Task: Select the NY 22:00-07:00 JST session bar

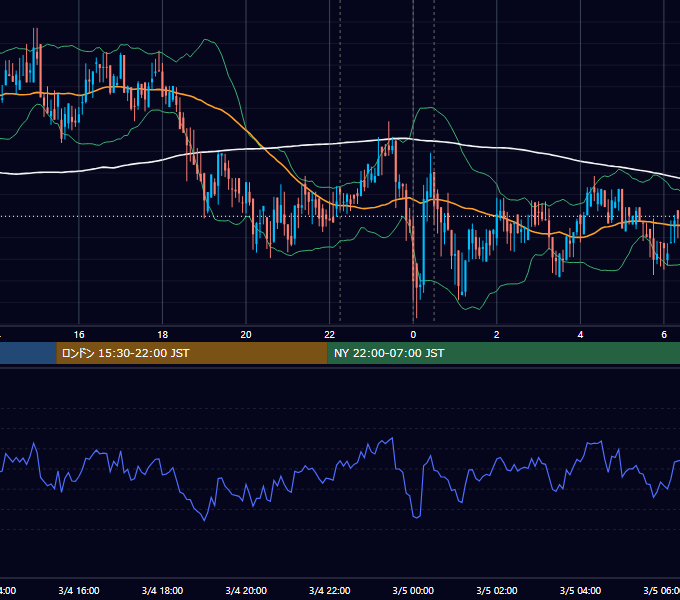Action: [503, 353]
